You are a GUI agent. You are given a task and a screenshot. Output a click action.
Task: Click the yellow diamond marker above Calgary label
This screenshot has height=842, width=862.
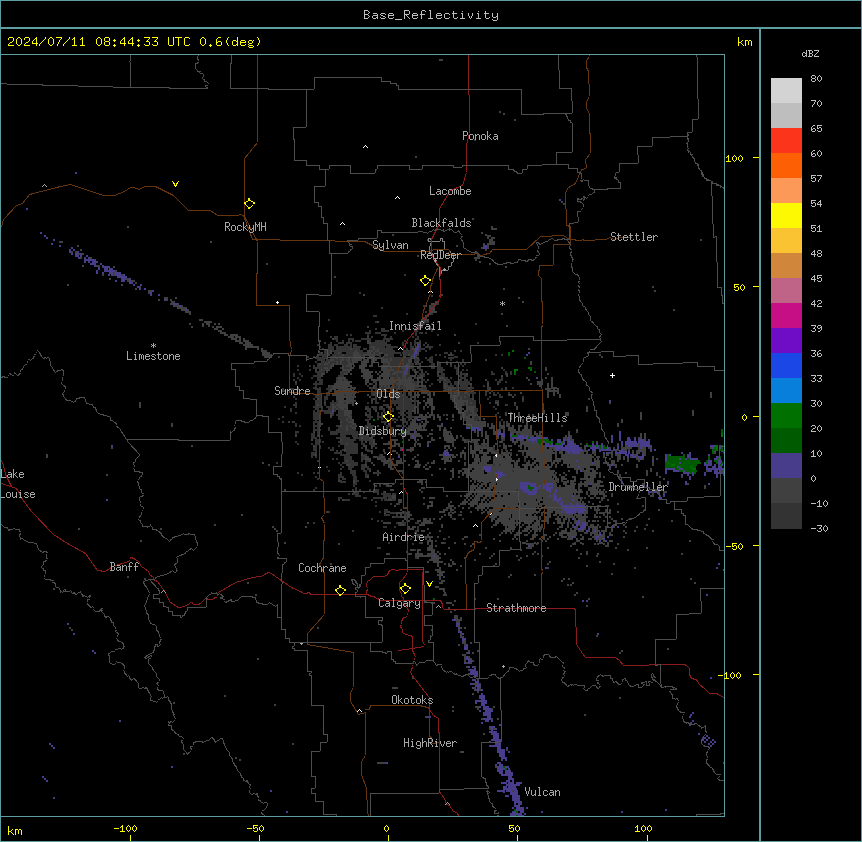[x=405, y=589]
